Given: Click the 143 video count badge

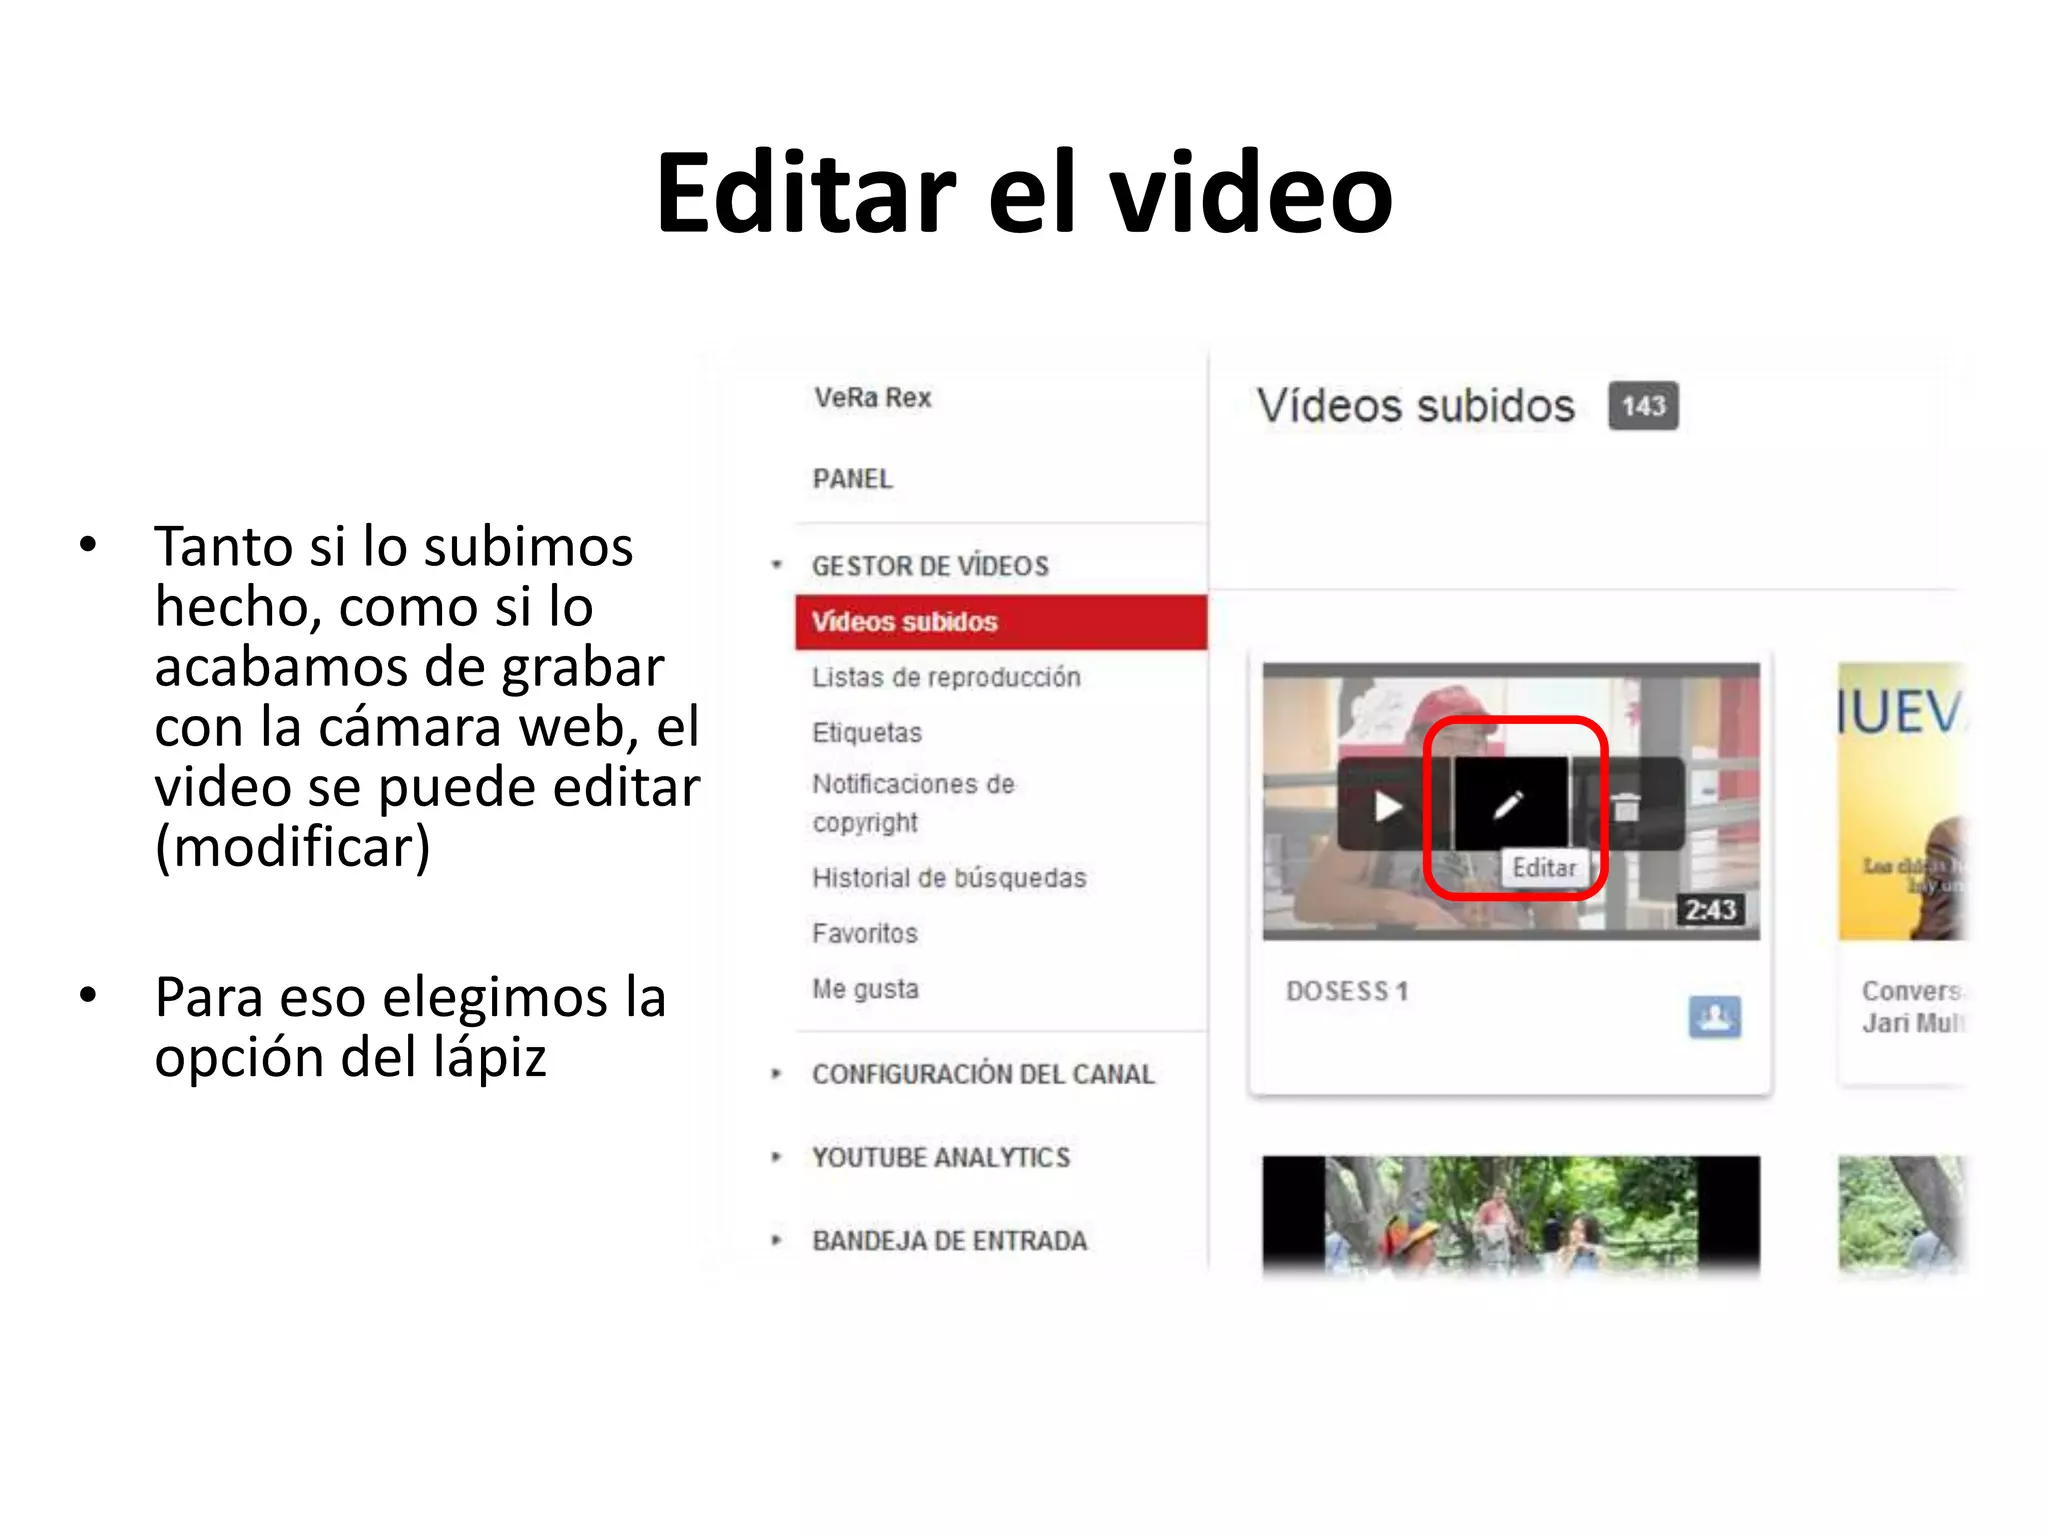Looking at the screenshot, I should [1643, 406].
